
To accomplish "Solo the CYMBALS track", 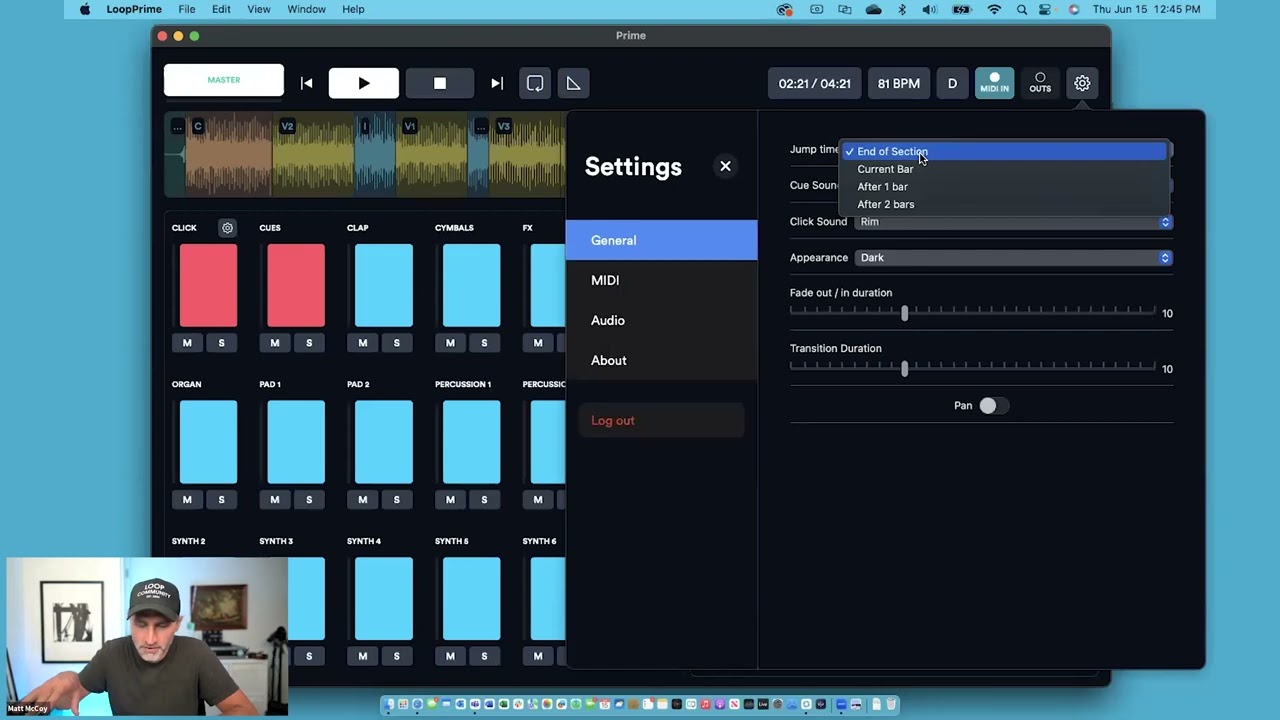I will point(484,343).
